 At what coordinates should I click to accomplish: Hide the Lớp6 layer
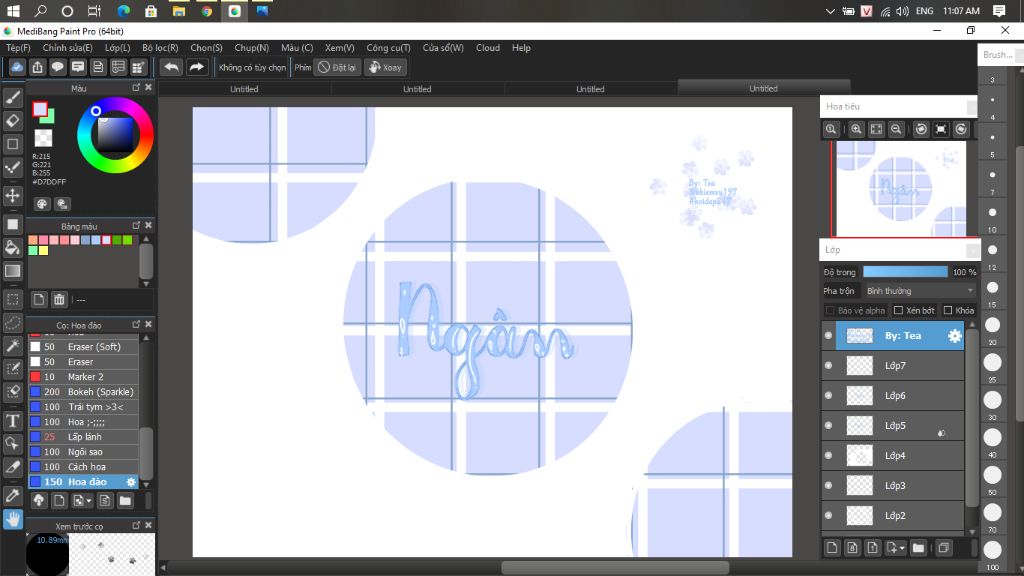[829, 396]
